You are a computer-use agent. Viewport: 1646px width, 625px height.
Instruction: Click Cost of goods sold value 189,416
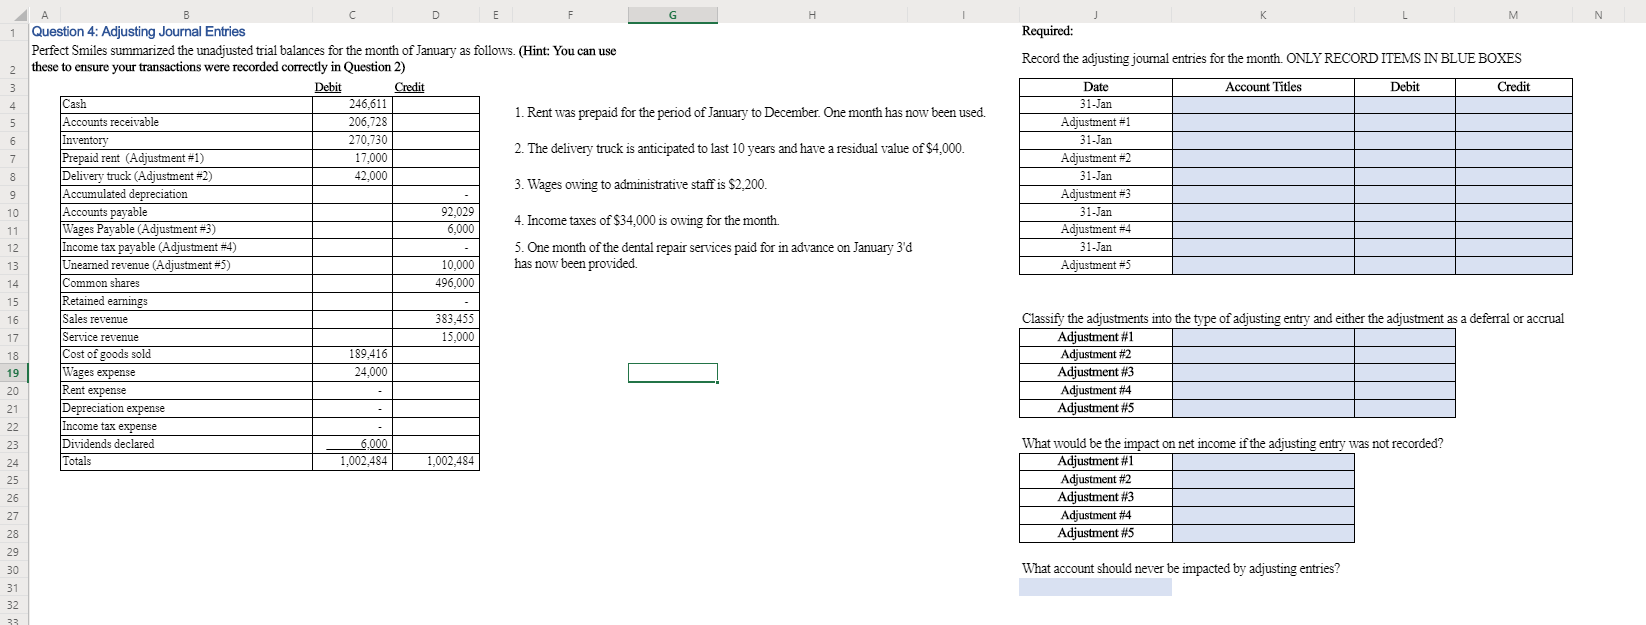point(368,354)
